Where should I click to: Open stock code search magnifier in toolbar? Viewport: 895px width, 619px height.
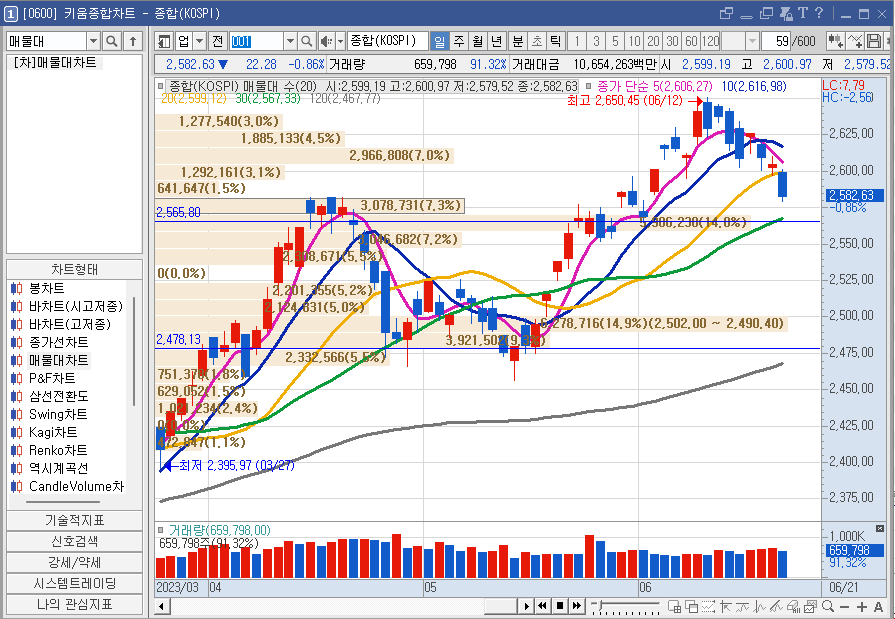pos(307,41)
